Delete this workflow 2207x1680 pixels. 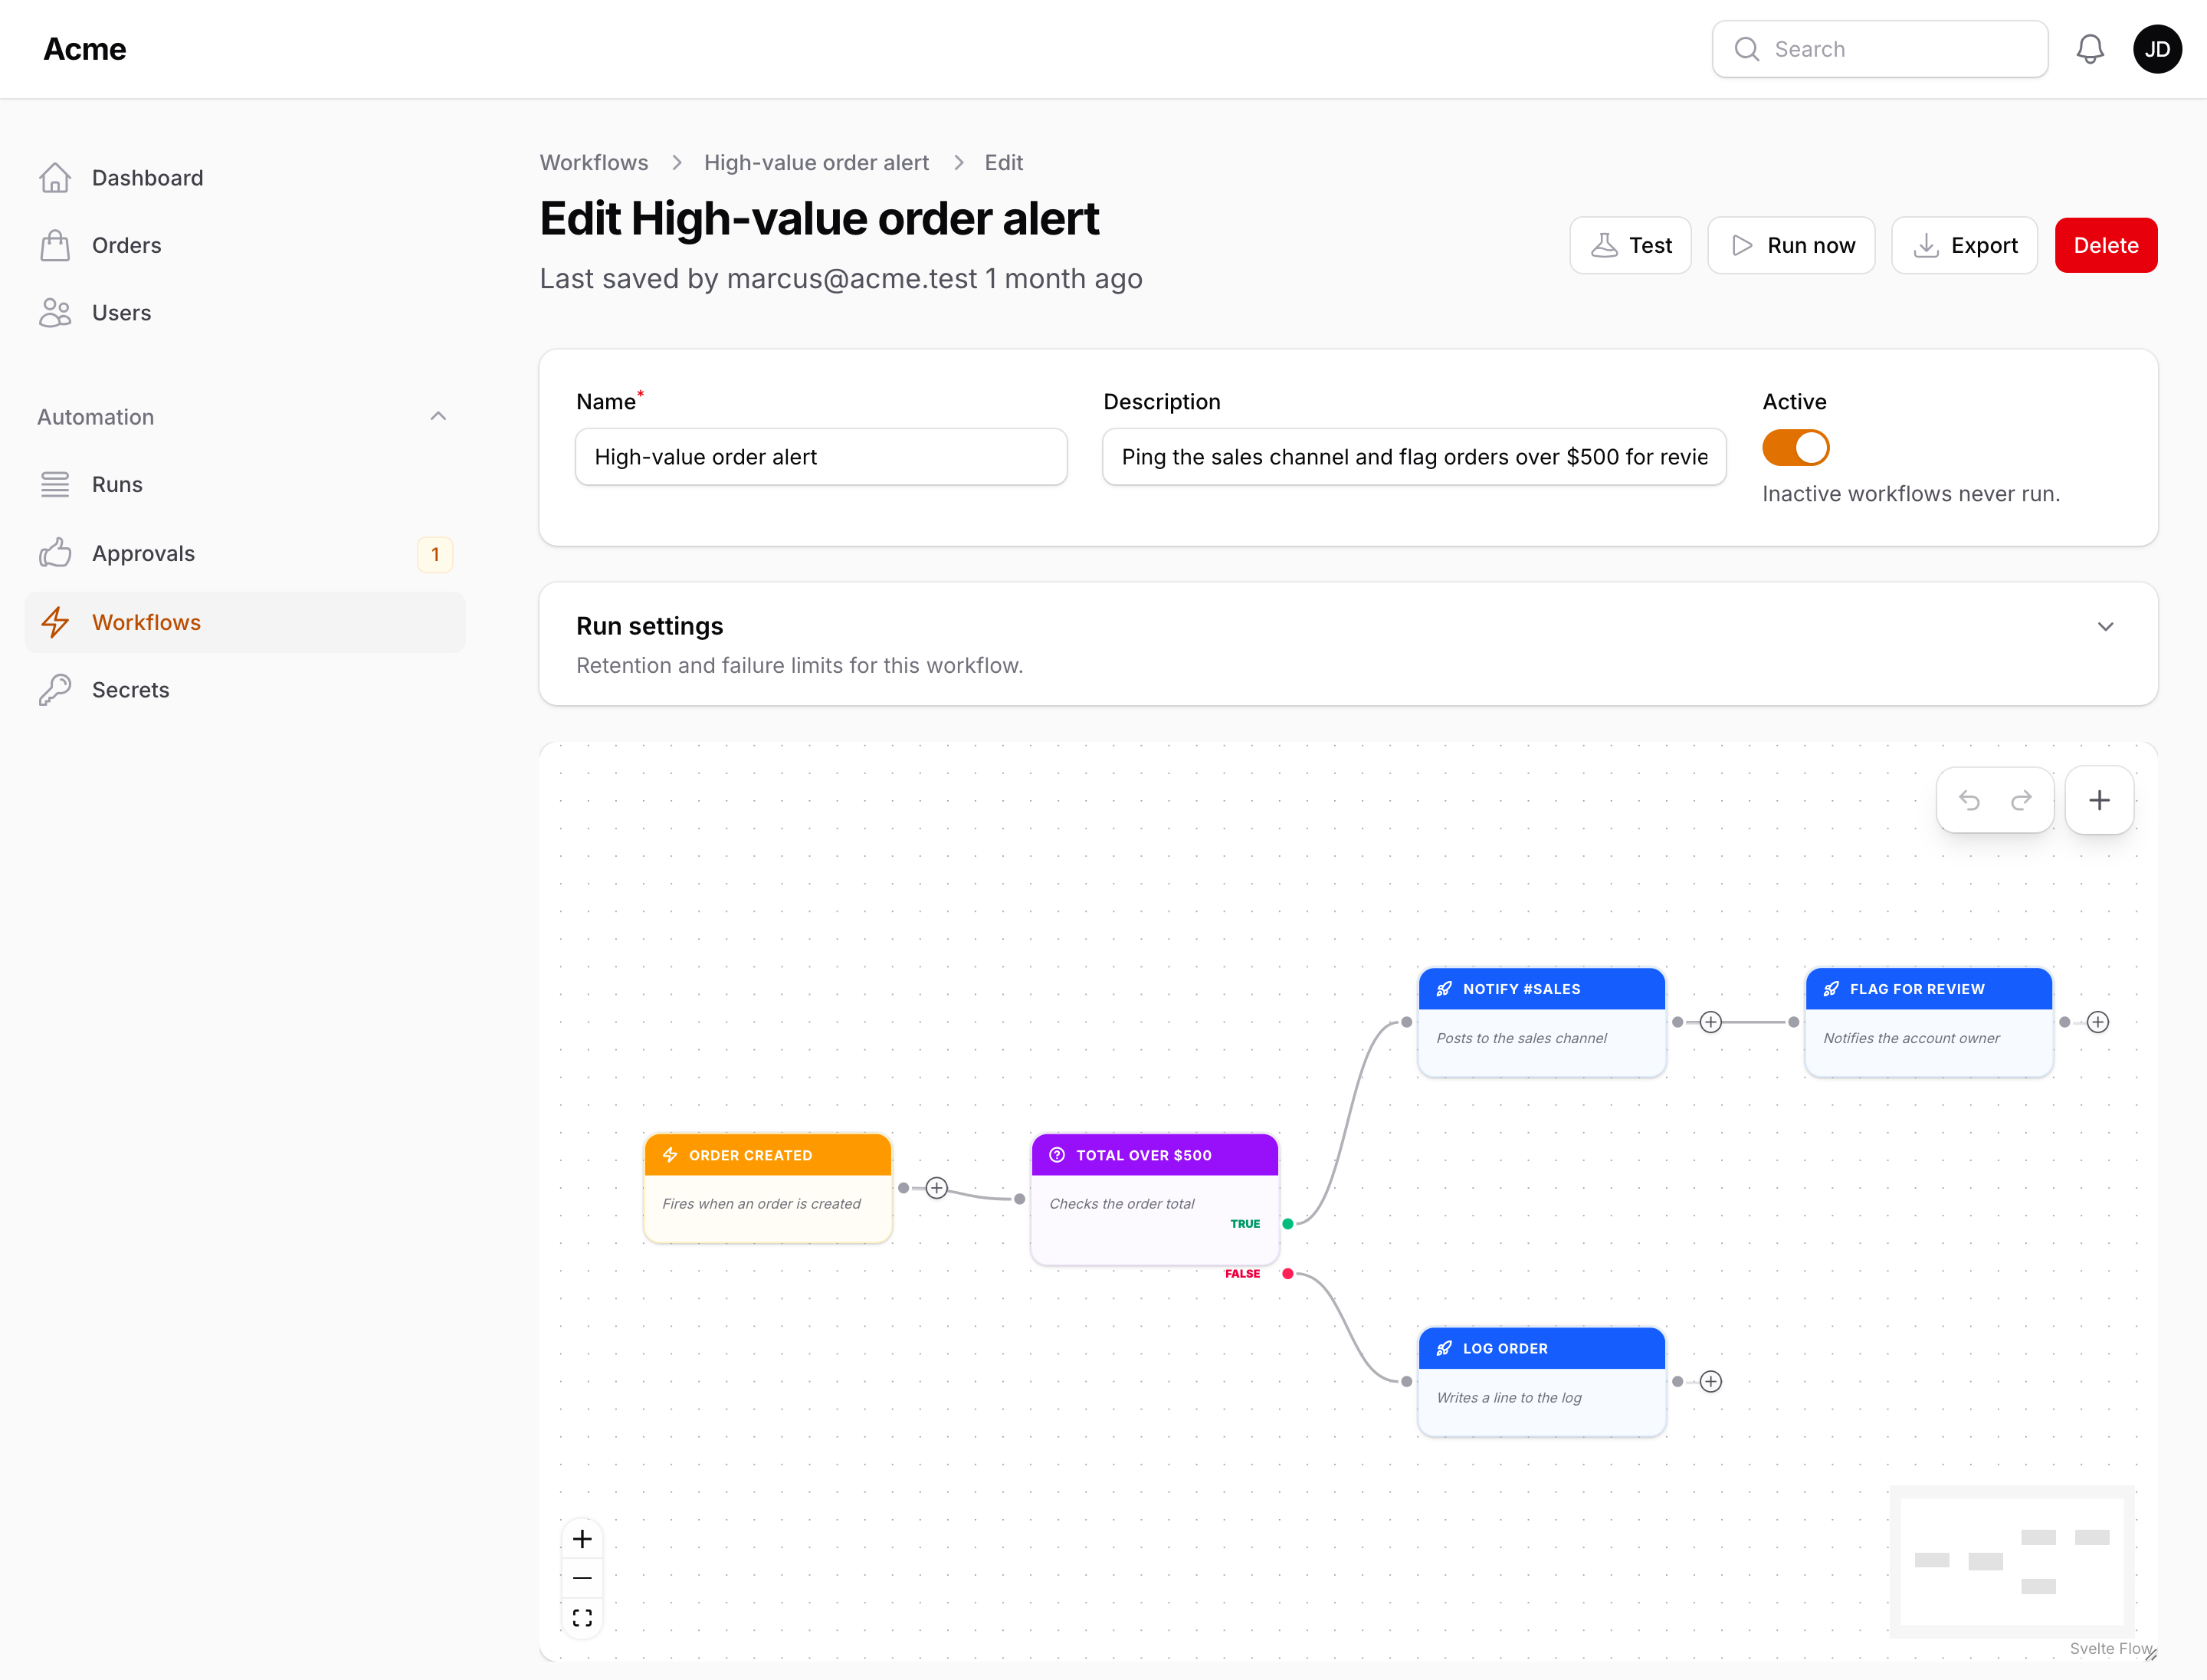click(x=2105, y=245)
